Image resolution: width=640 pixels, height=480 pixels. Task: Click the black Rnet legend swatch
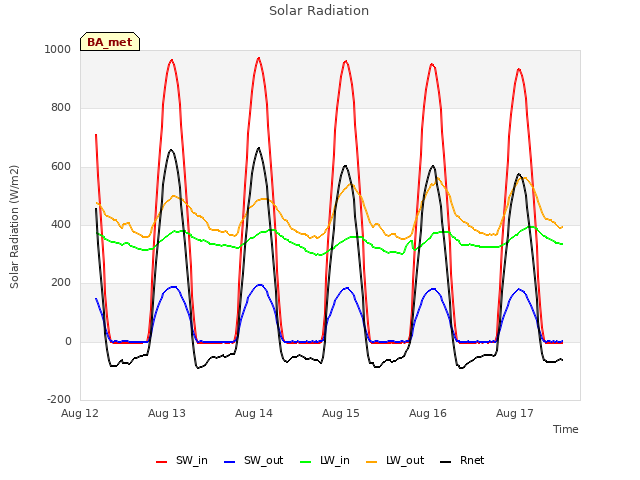pyautogui.click(x=446, y=462)
